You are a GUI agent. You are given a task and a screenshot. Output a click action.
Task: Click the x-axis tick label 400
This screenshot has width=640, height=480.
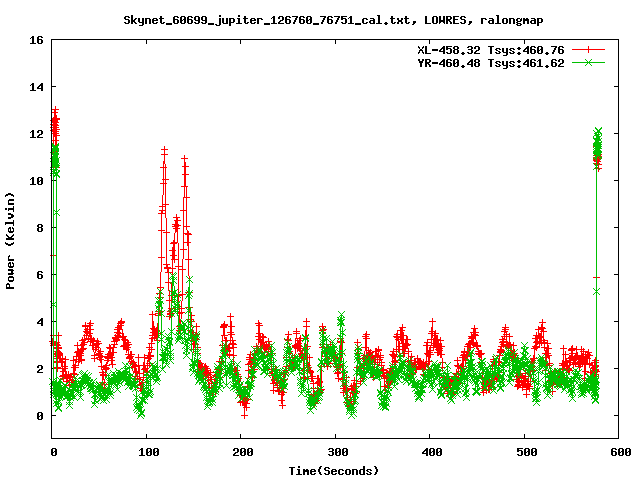pyautogui.click(x=431, y=452)
